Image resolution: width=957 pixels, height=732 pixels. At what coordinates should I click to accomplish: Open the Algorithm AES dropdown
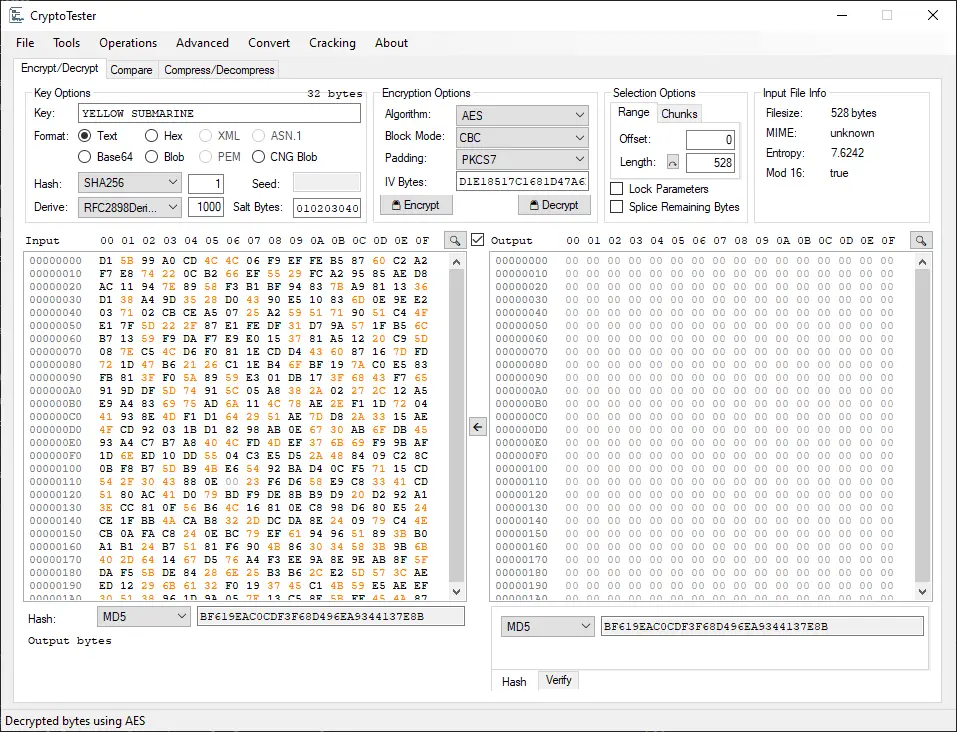pos(522,115)
